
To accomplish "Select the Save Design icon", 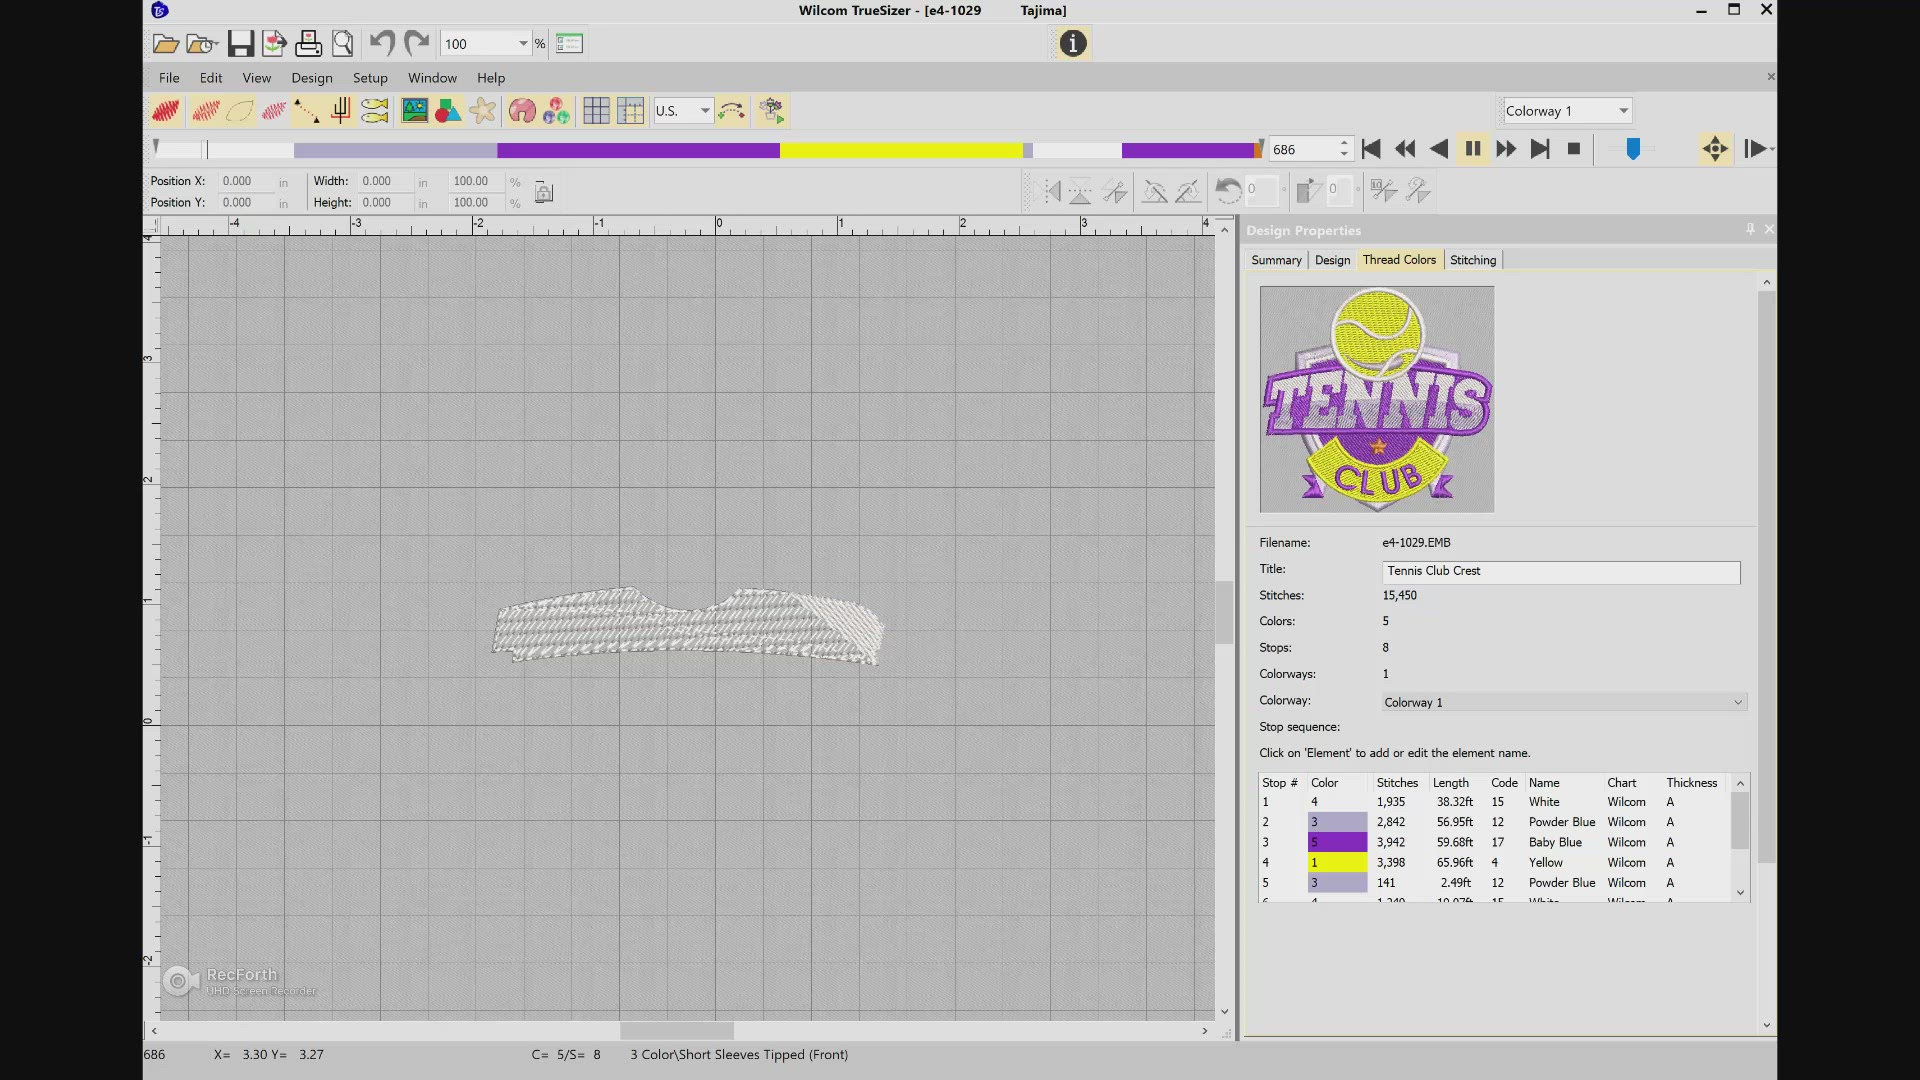I will 239,43.
